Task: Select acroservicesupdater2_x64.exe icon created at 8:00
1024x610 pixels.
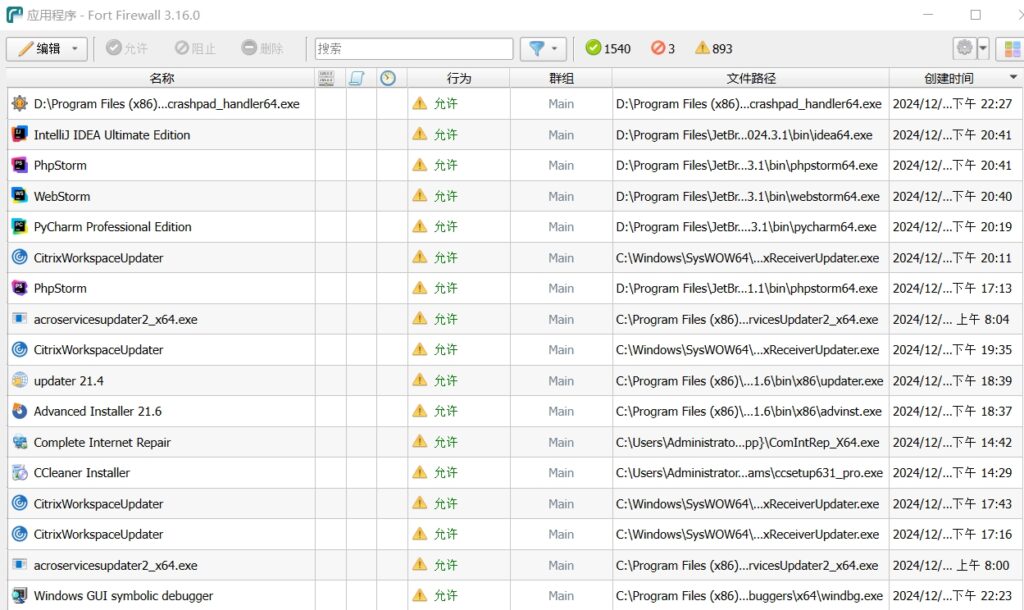Action: (x=20, y=565)
